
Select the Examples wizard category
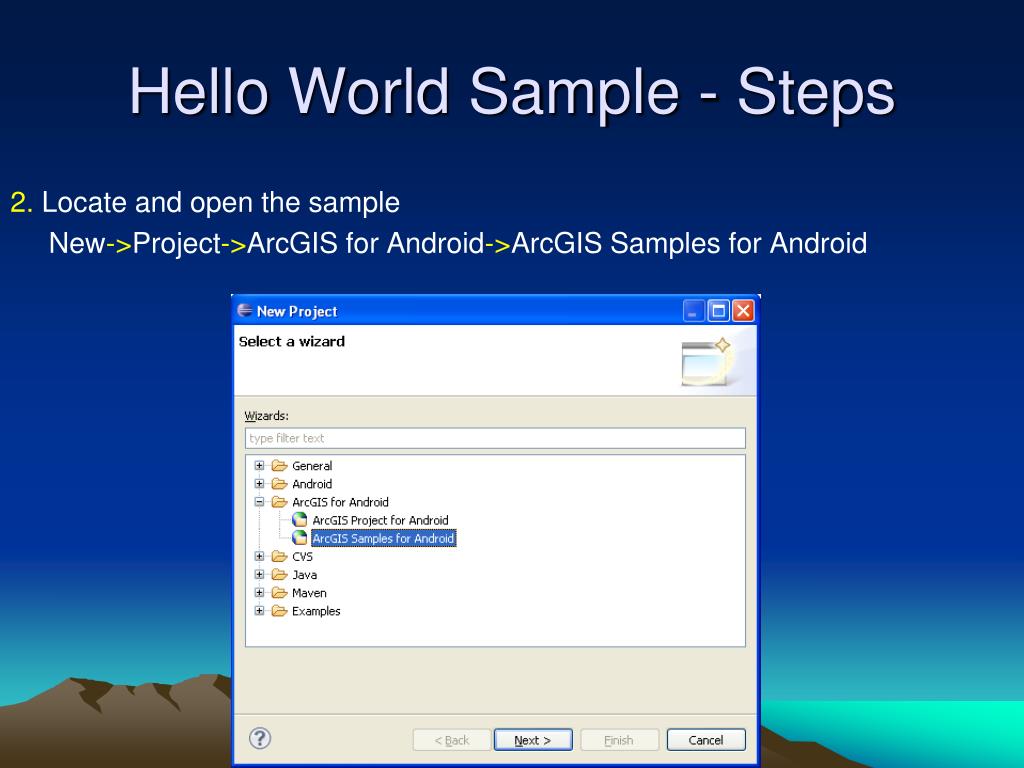point(316,611)
